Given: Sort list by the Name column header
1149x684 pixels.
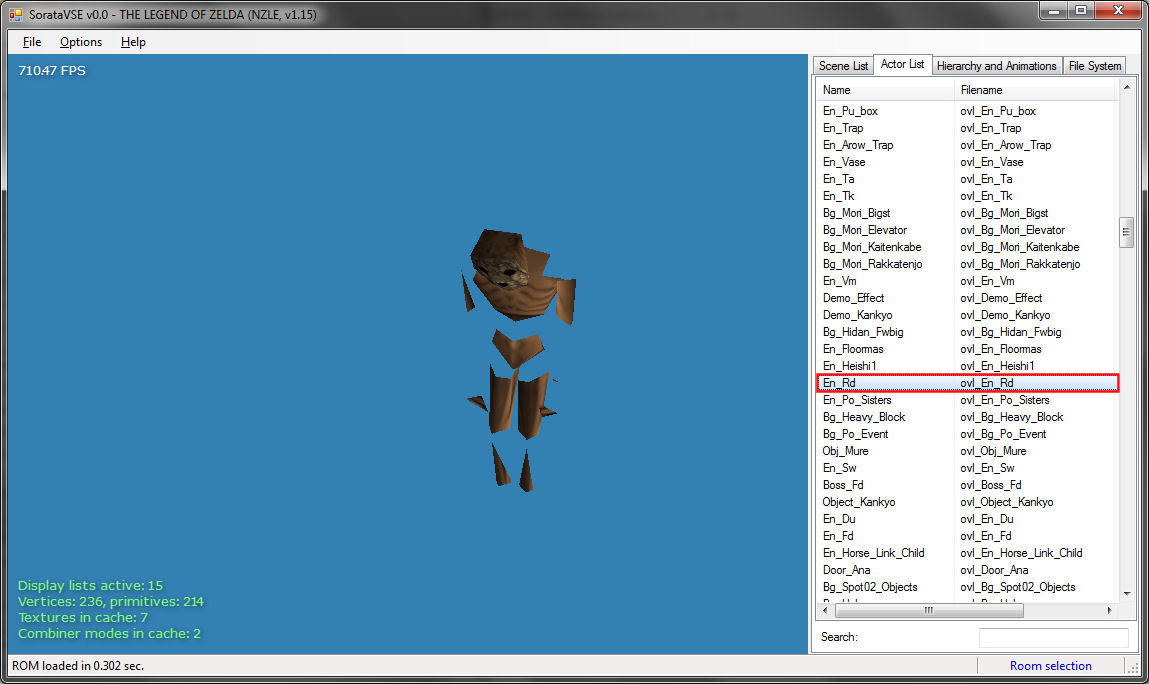Looking at the screenshot, I should point(884,90).
